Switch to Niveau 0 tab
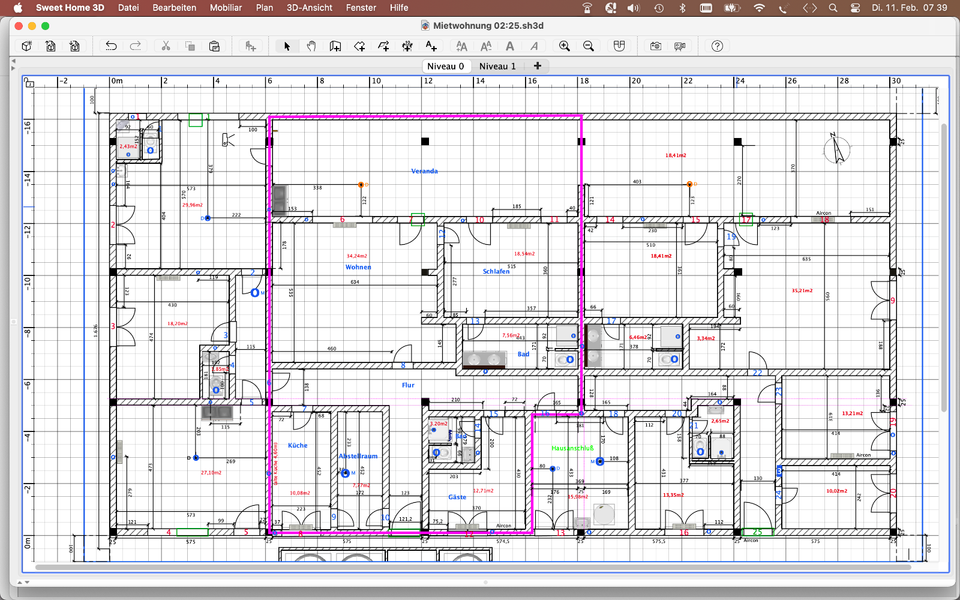 (446, 66)
